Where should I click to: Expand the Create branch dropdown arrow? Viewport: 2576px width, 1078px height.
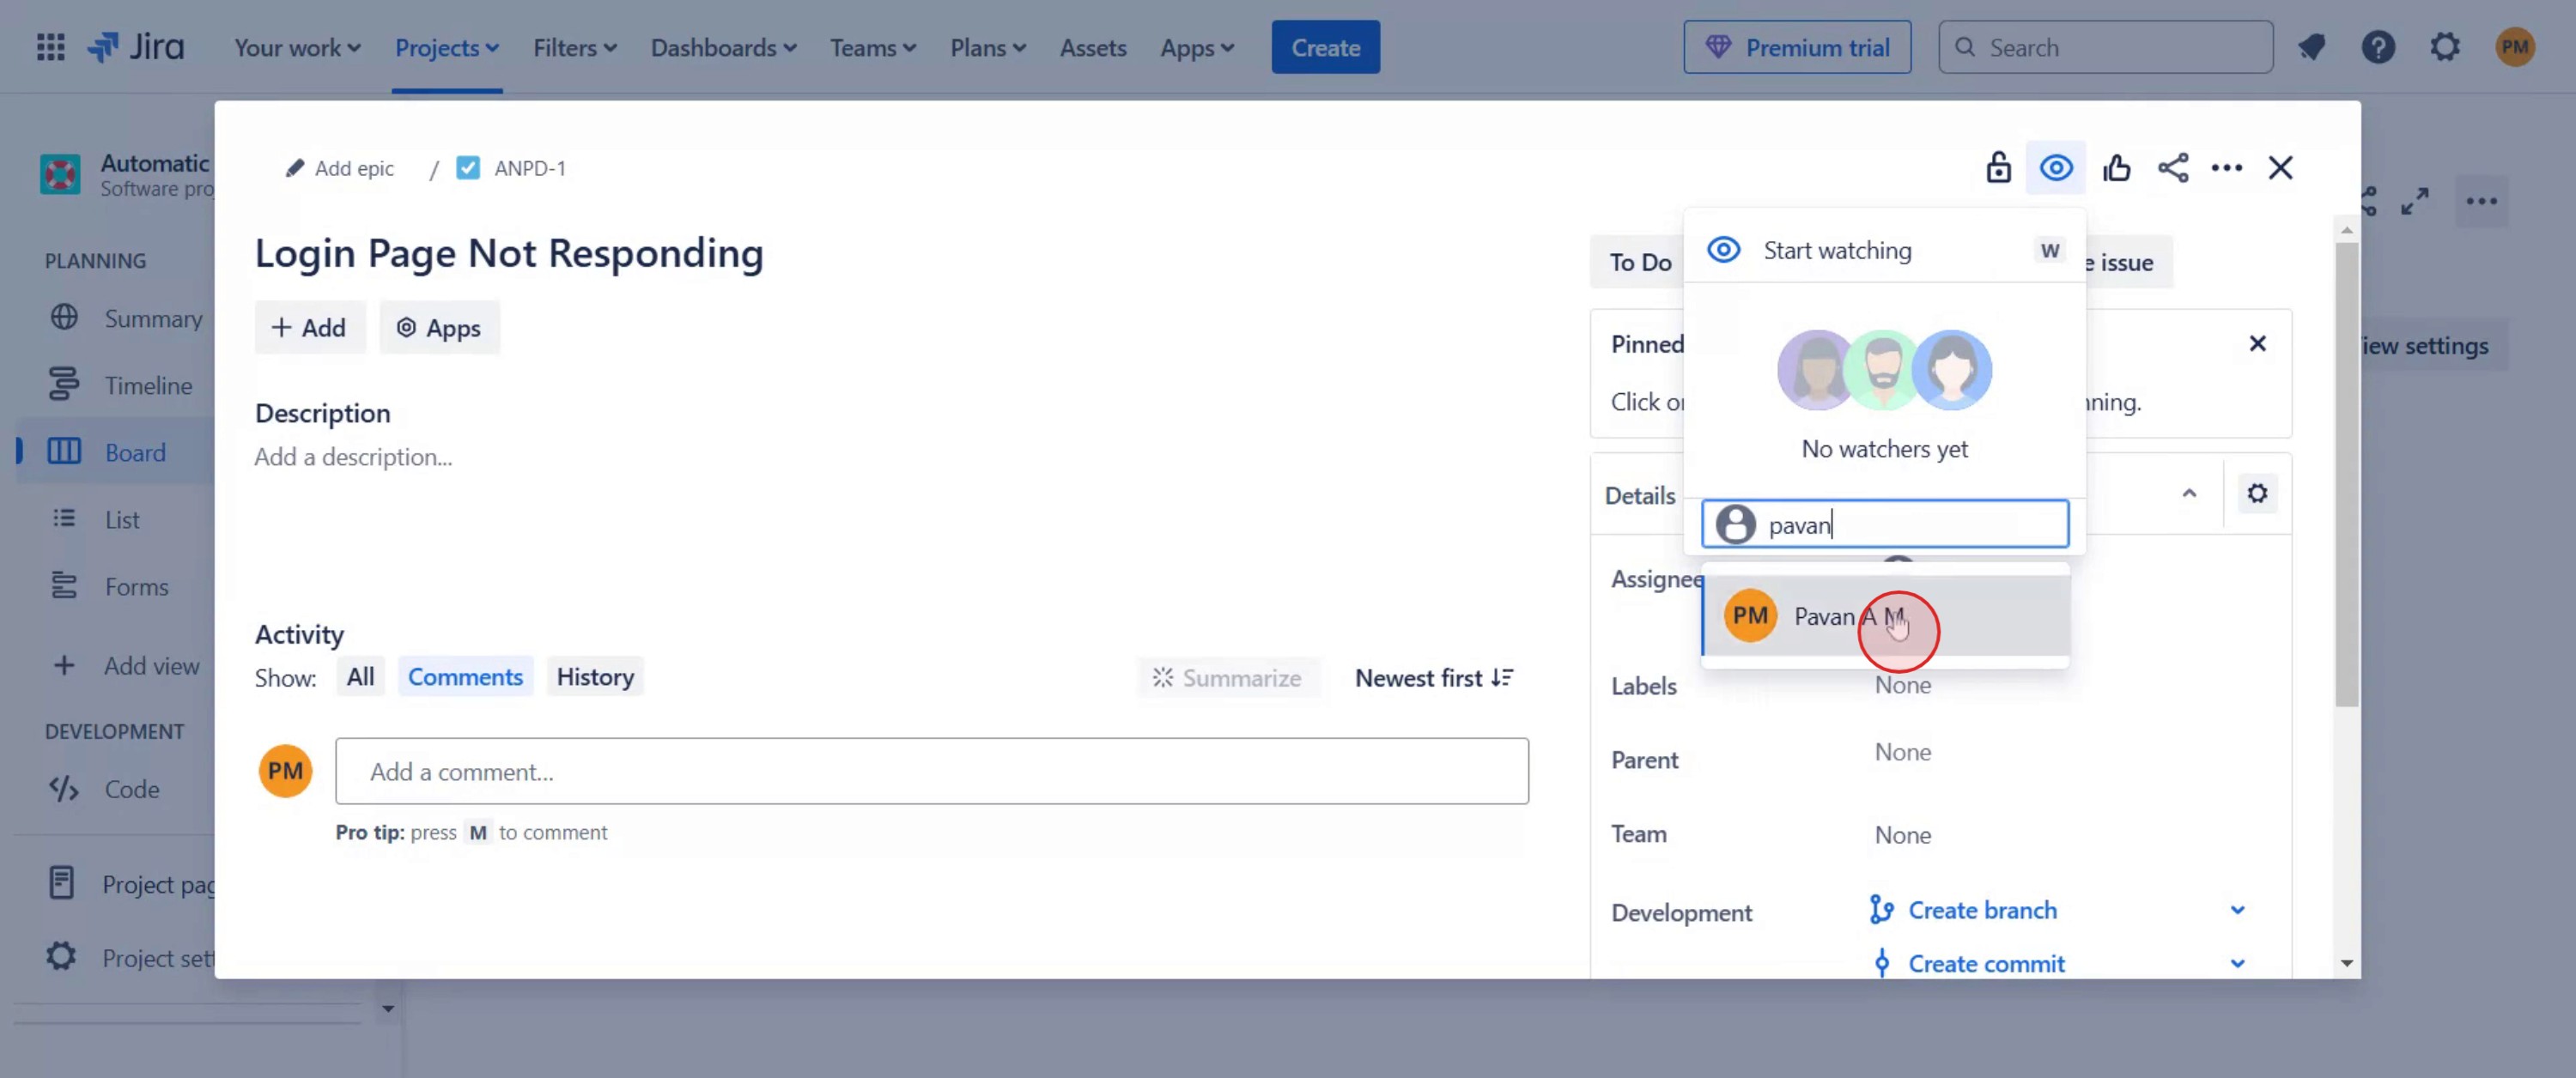(x=2237, y=910)
